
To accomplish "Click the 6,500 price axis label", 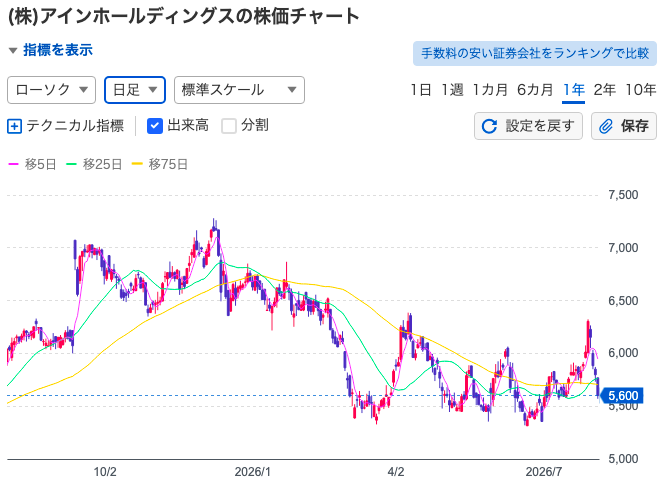I will (623, 301).
